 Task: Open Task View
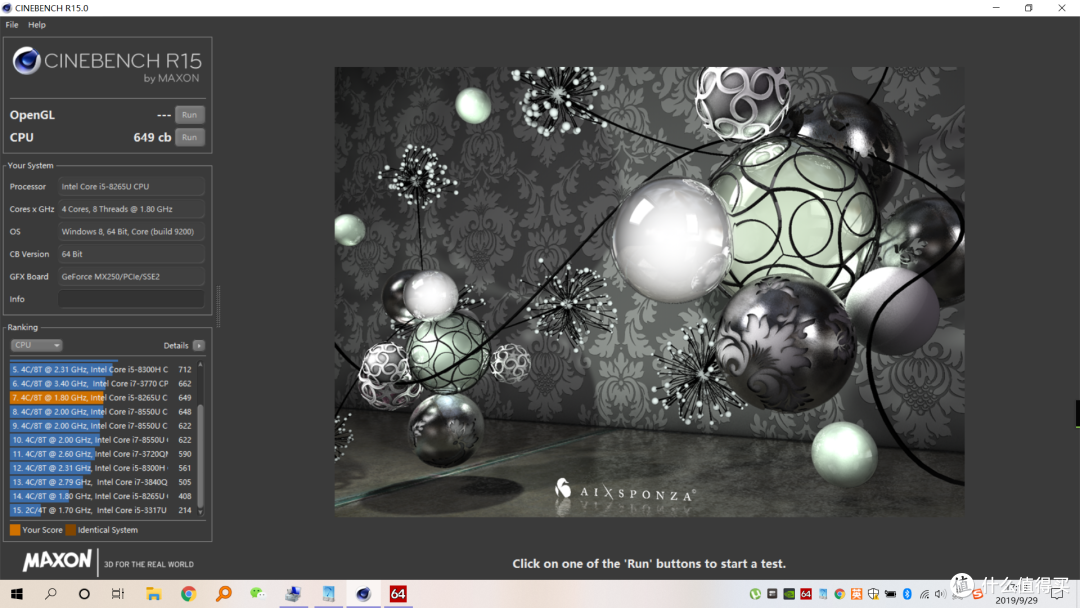(x=118, y=594)
